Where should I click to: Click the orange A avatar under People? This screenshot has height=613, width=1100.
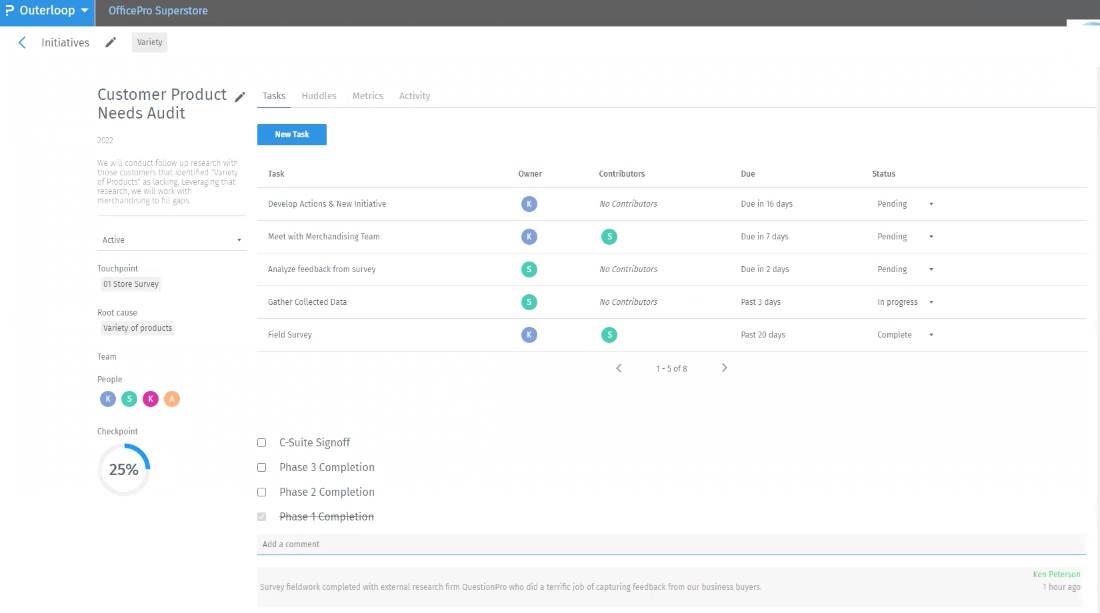(x=172, y=399)
